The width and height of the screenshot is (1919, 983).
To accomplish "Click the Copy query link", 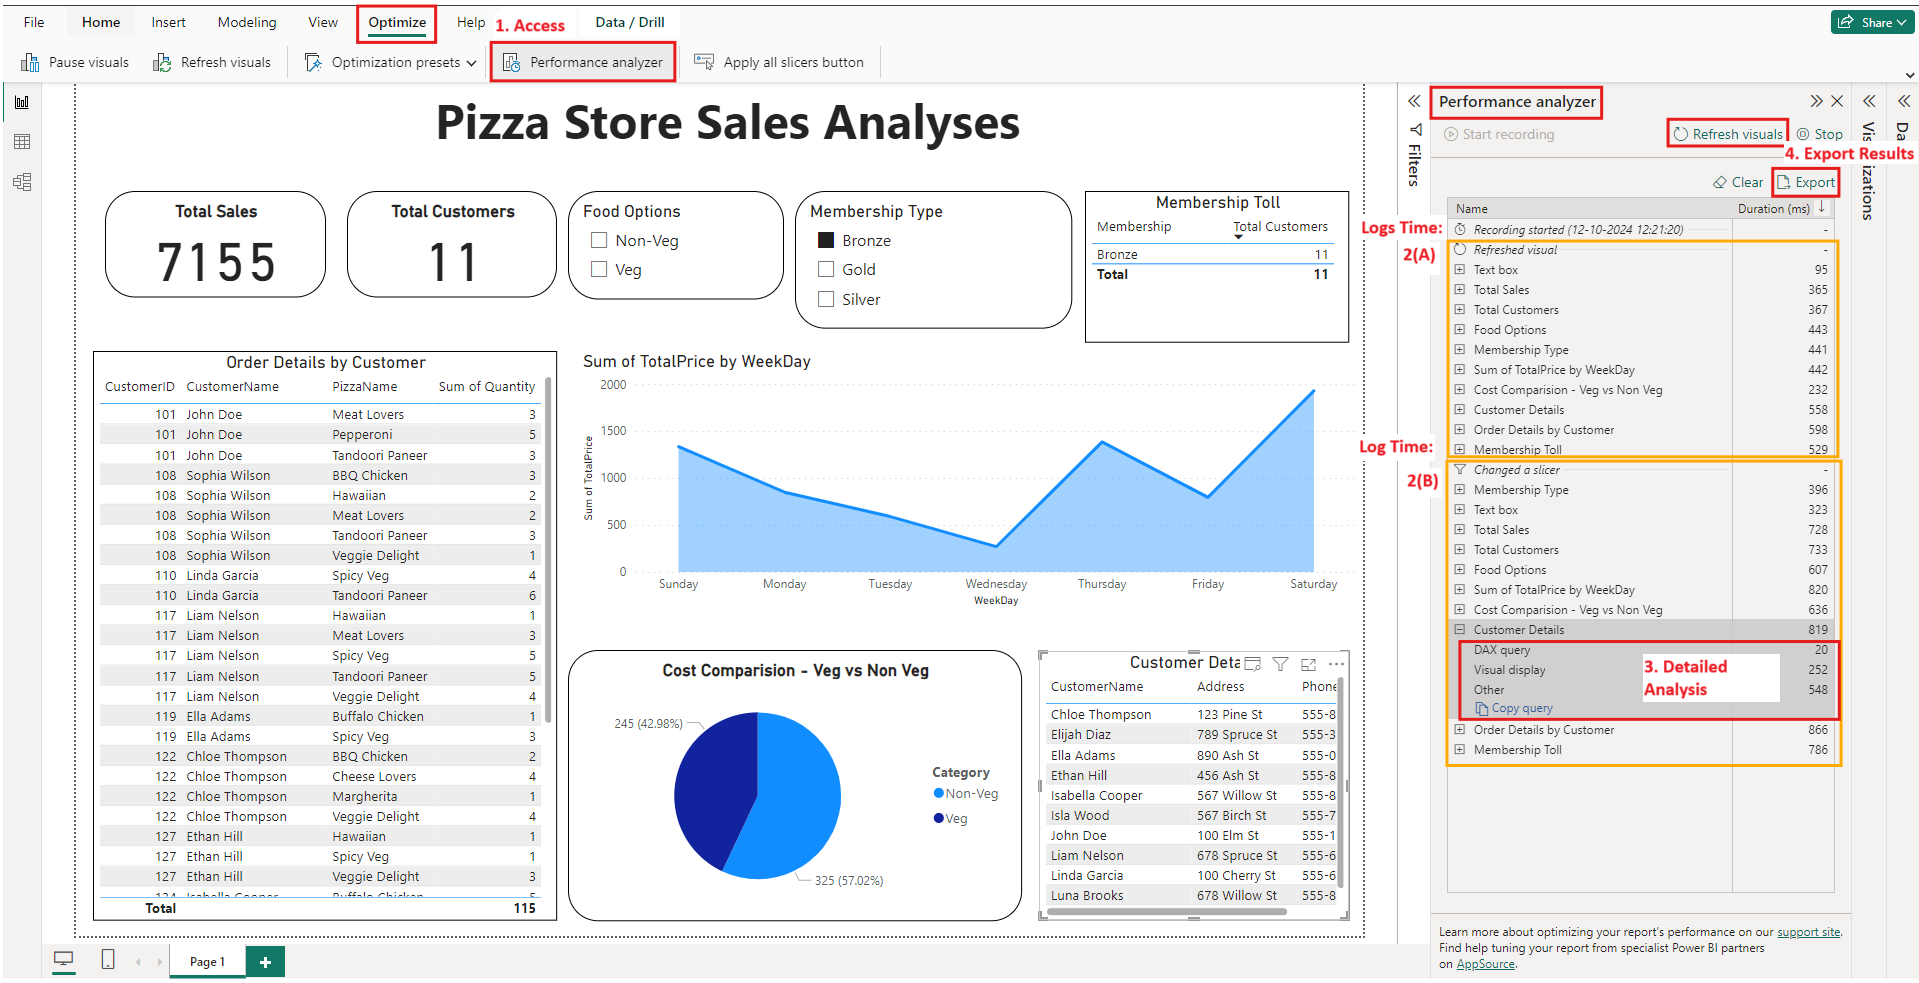I will click(1514, 708).
